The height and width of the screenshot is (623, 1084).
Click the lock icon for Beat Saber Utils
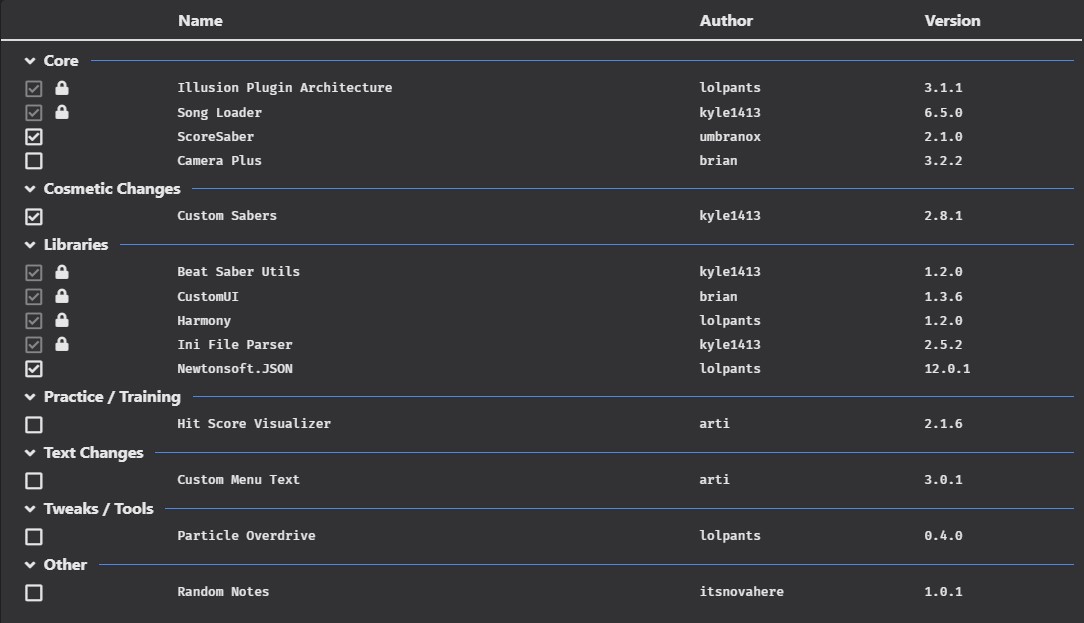pyautogui.click(x=62, y=272)
